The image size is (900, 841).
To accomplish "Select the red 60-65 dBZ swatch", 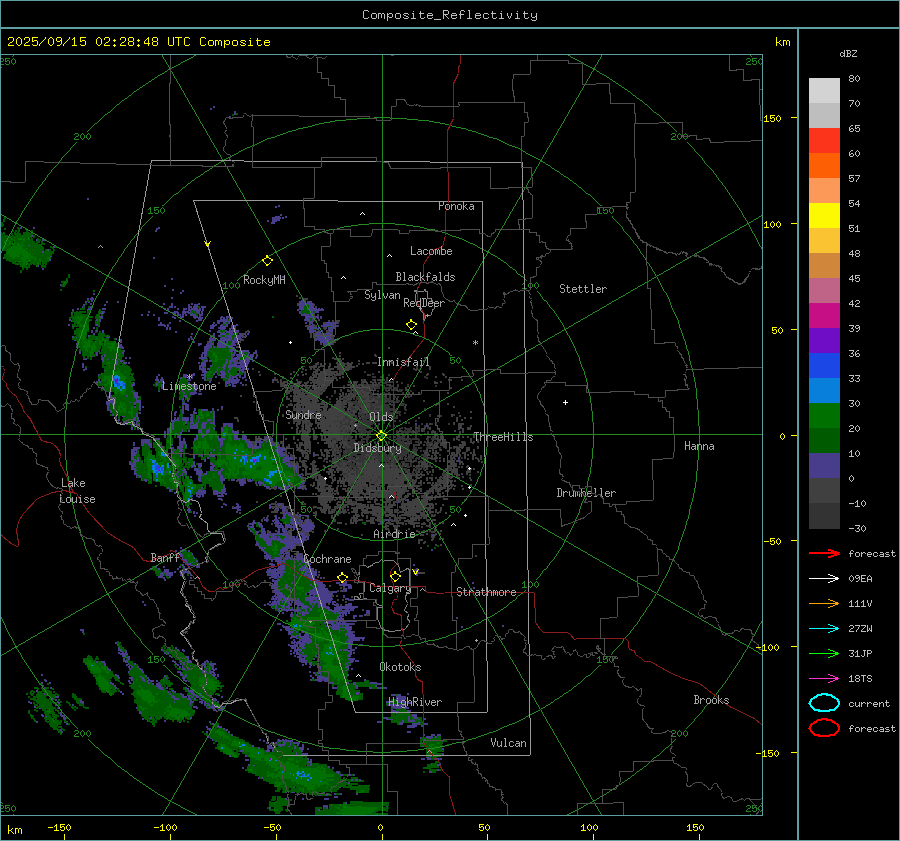I will (x=824, y=141).
